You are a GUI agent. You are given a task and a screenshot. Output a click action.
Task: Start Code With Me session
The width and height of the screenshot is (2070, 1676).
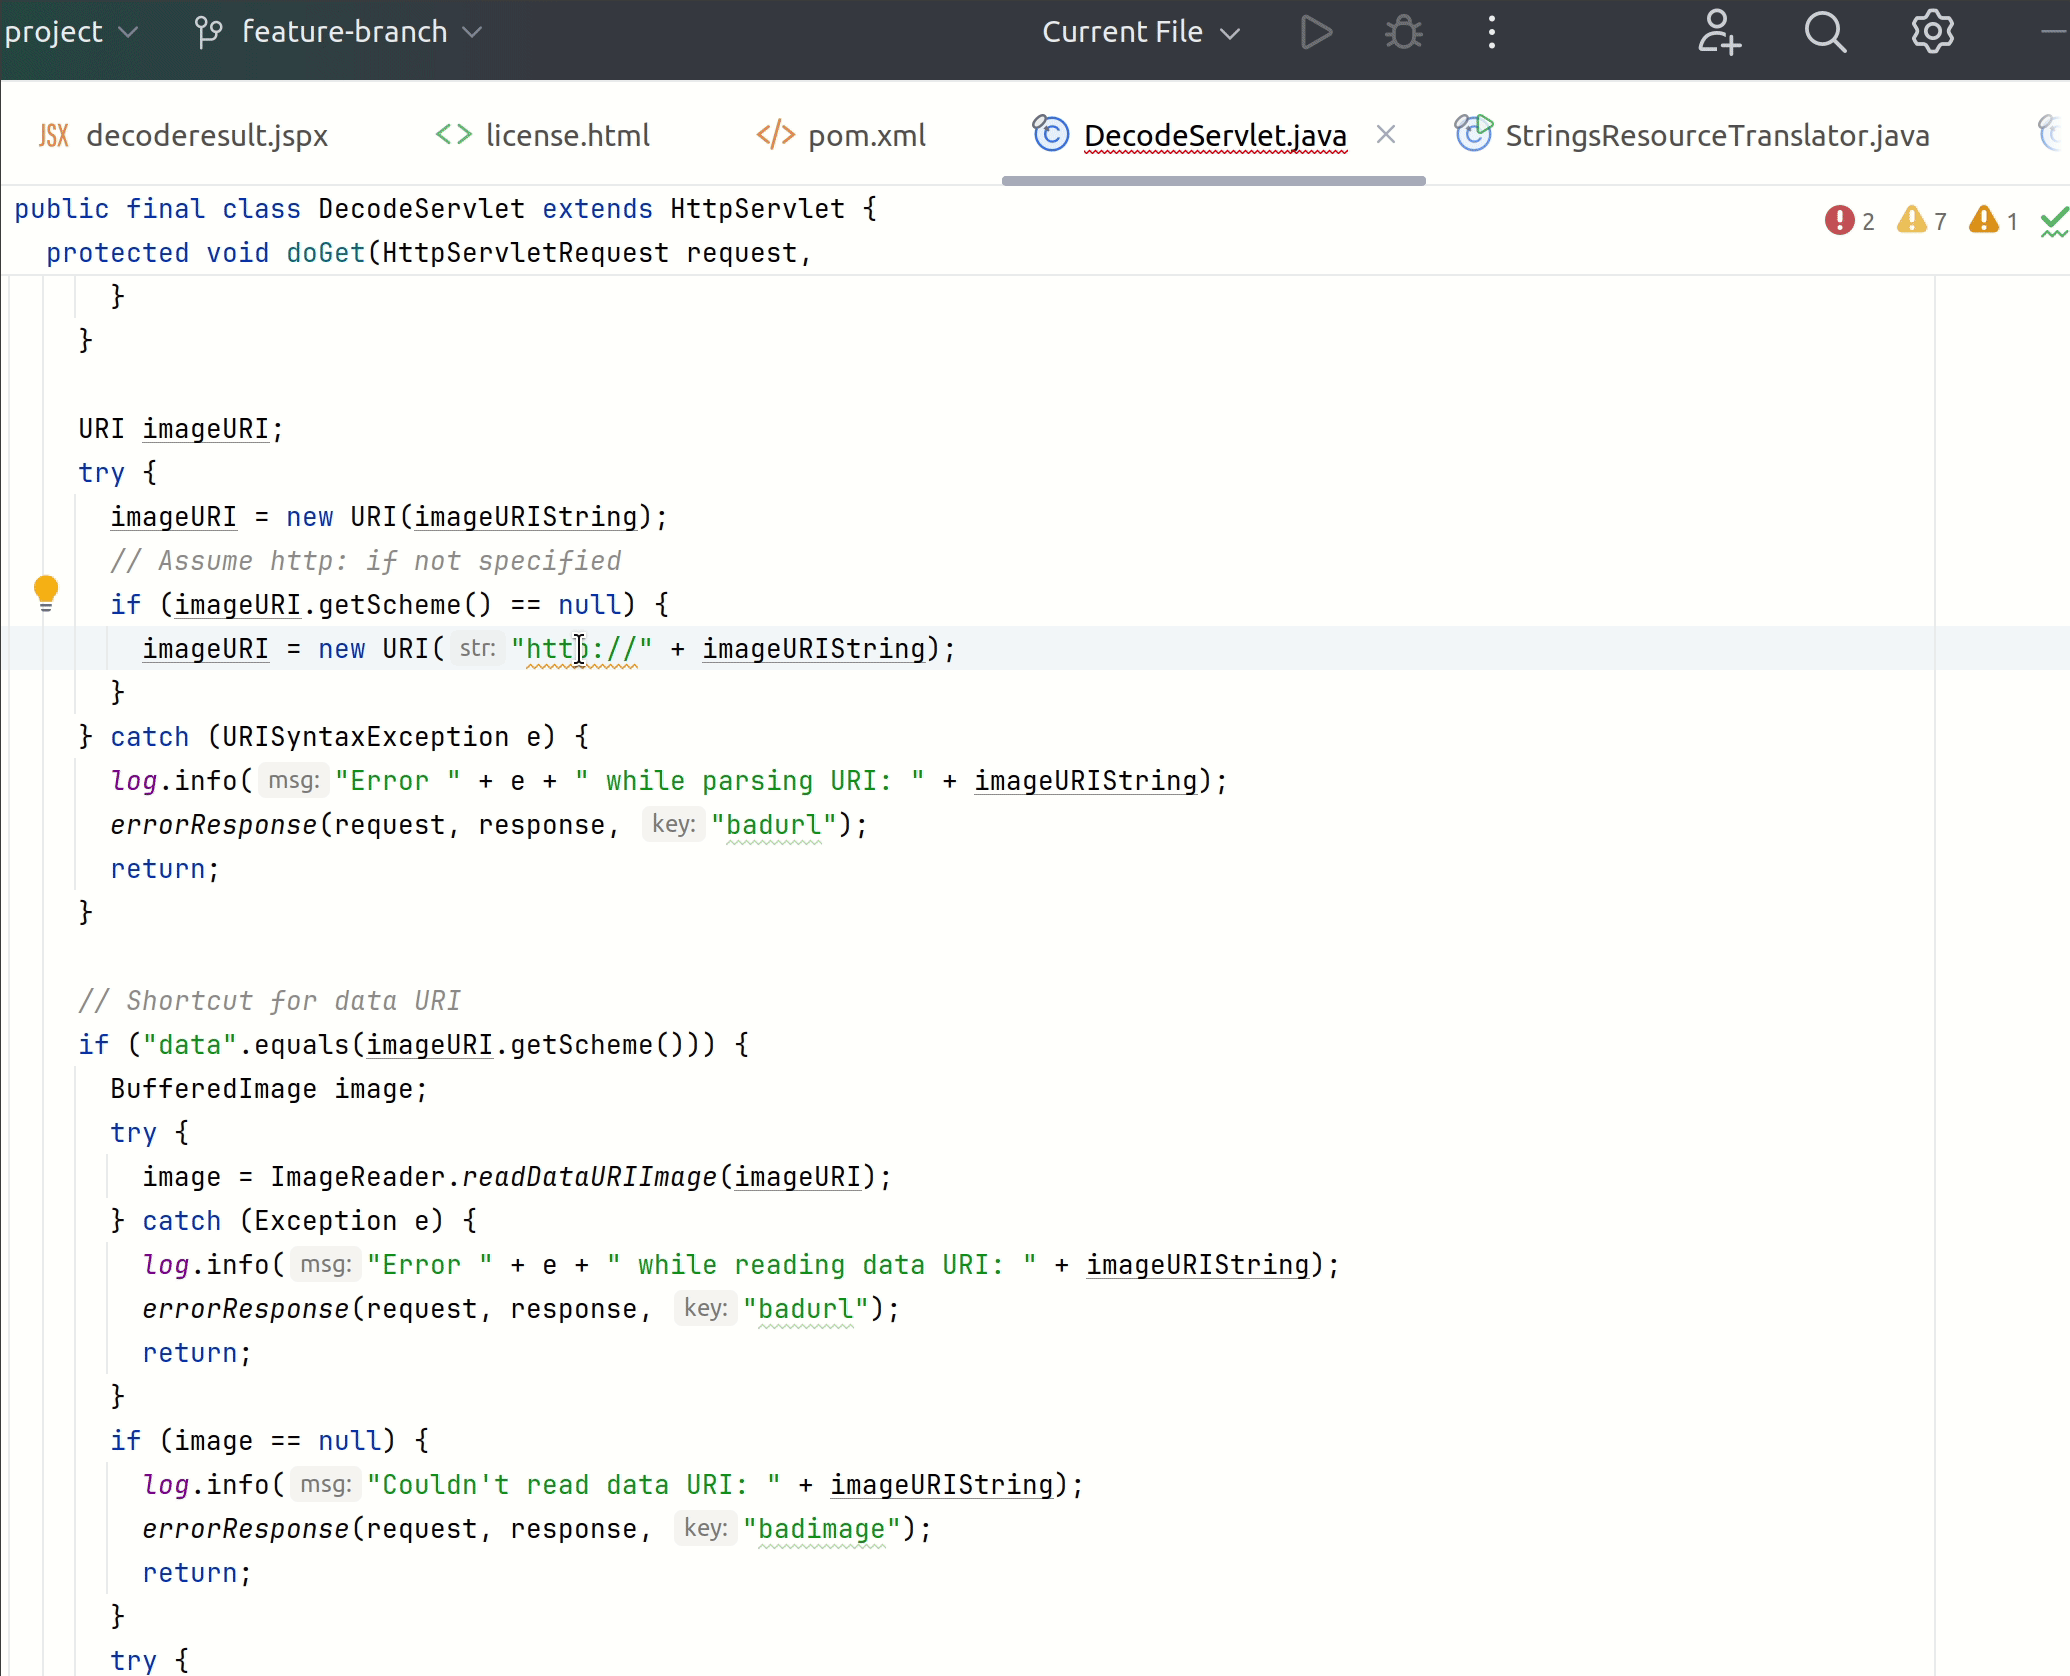1718,31
